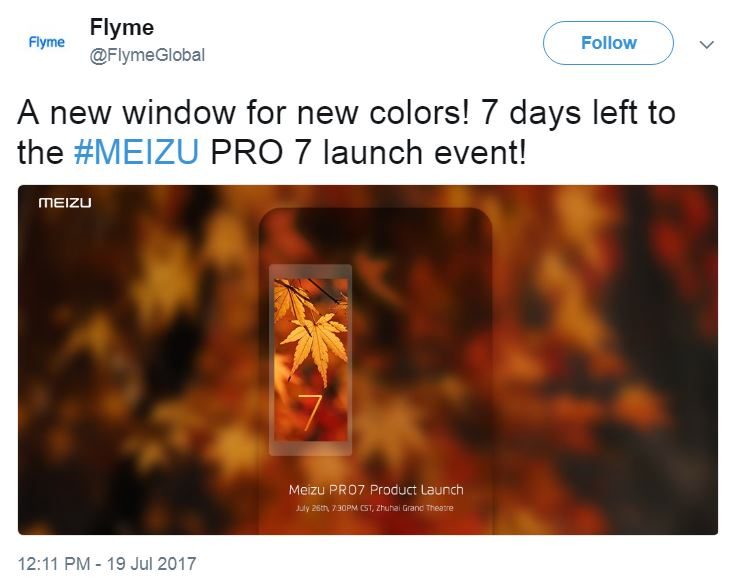Click the Zhuhai Grand Theatre event details line
The image size is (744, 580).
pyautogui.click(x=374, y=508)
